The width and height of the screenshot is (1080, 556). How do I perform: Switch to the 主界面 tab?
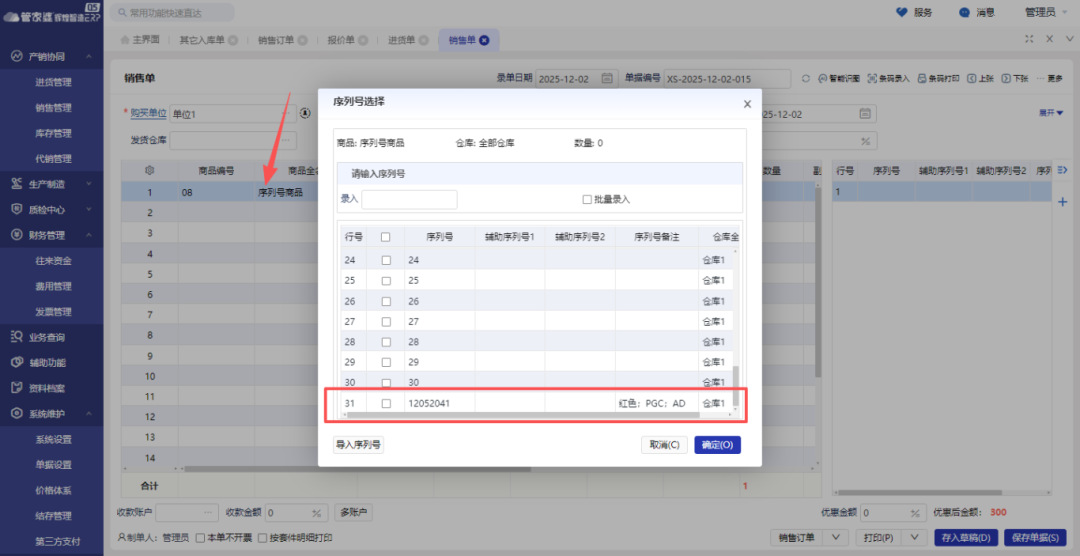[140, 40]
